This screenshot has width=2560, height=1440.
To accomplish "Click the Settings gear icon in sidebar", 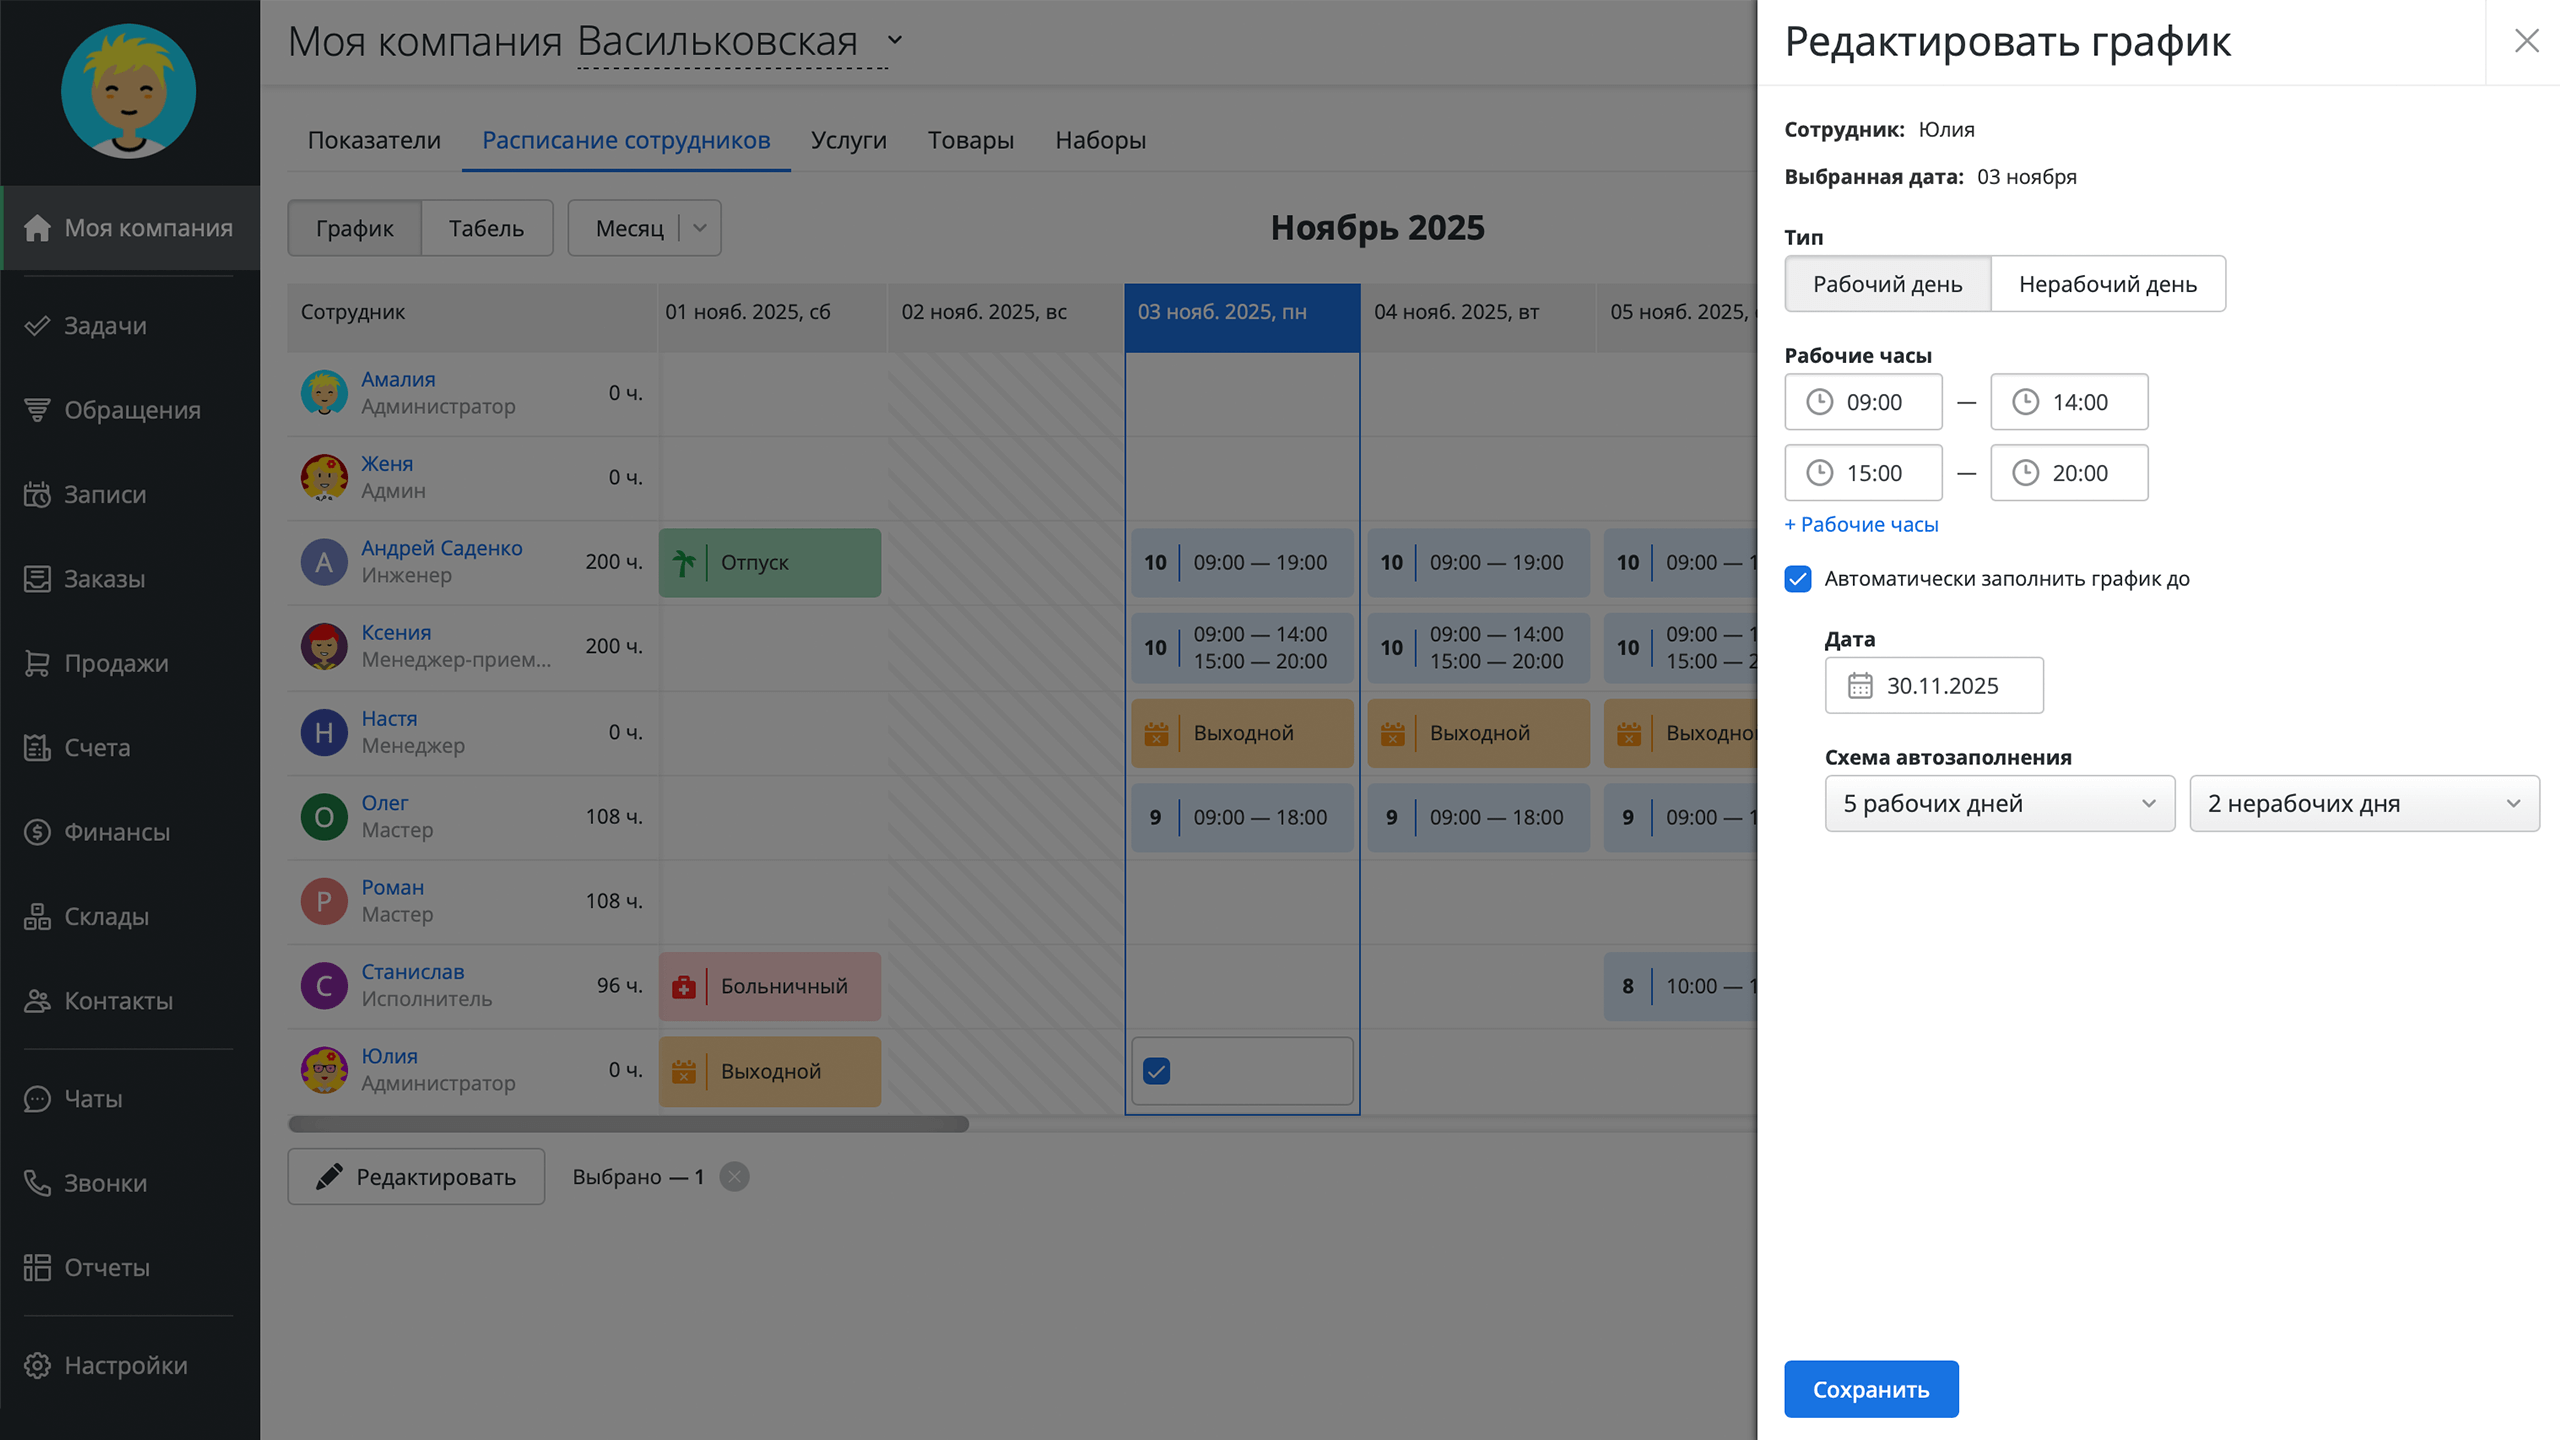I will (37, 1365).
